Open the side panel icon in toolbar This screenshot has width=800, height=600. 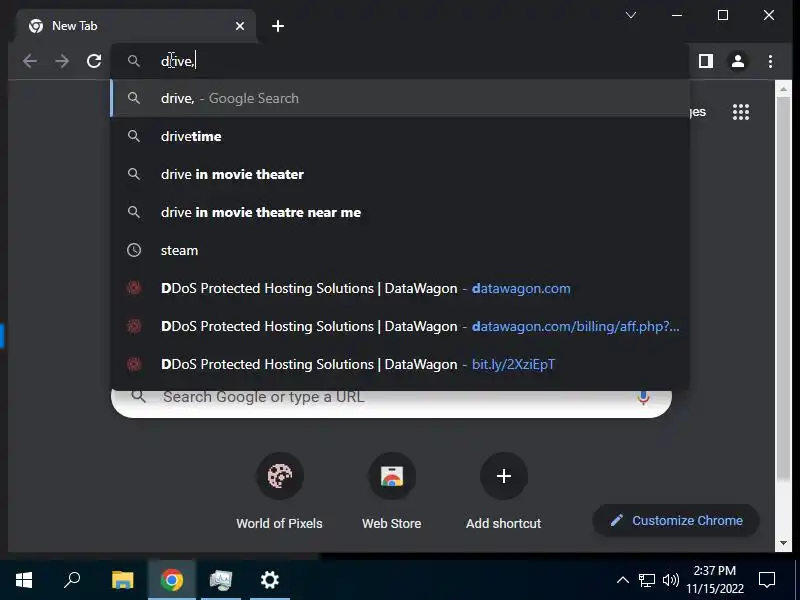706,61
